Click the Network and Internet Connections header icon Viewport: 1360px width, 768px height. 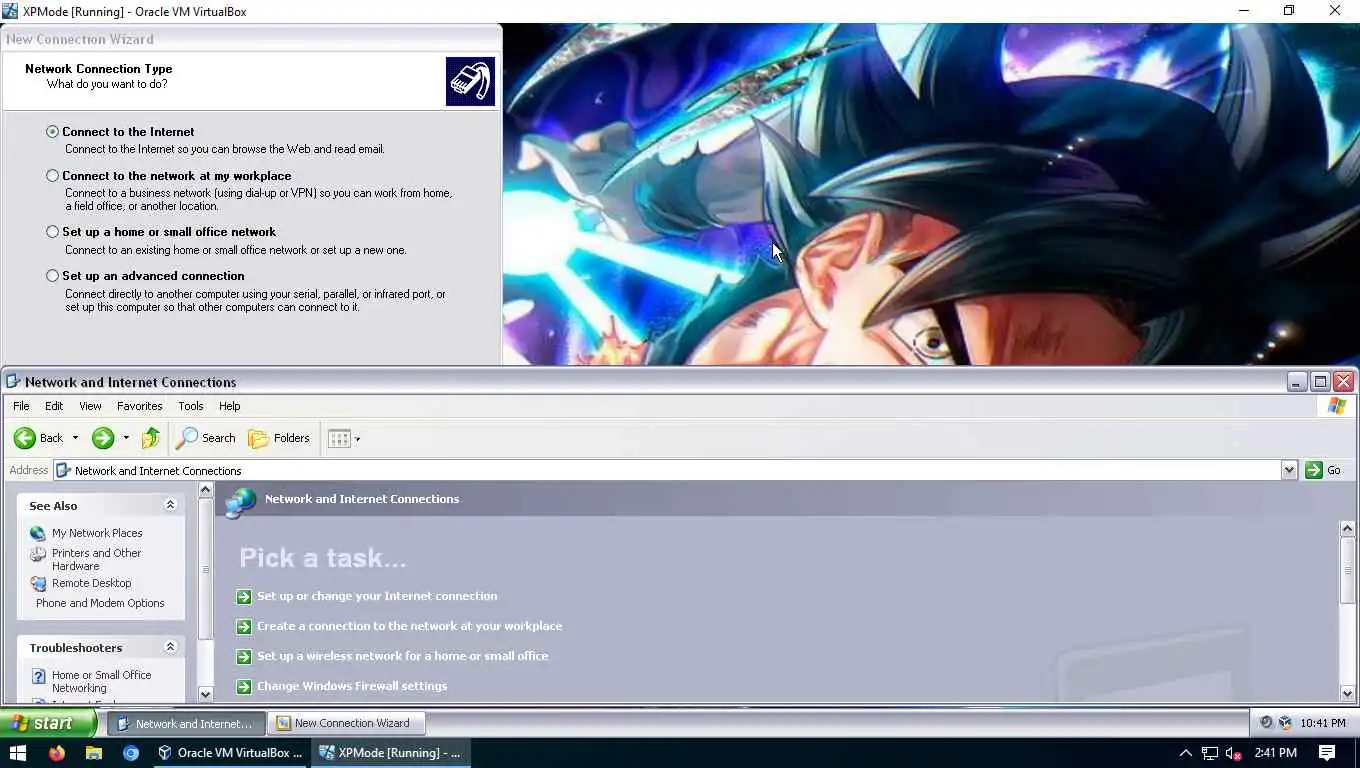click(x=240, y=502)
